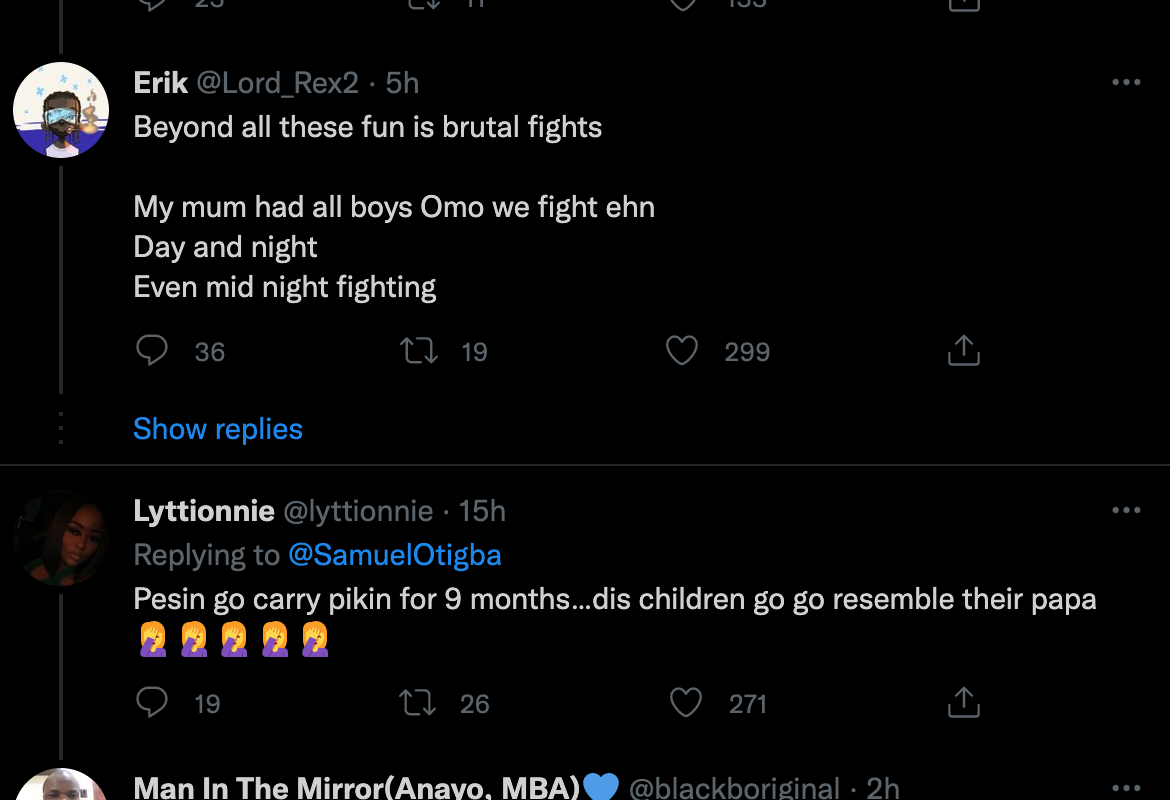Open more options for Lyttionnie's tweet

point(1126,511)
